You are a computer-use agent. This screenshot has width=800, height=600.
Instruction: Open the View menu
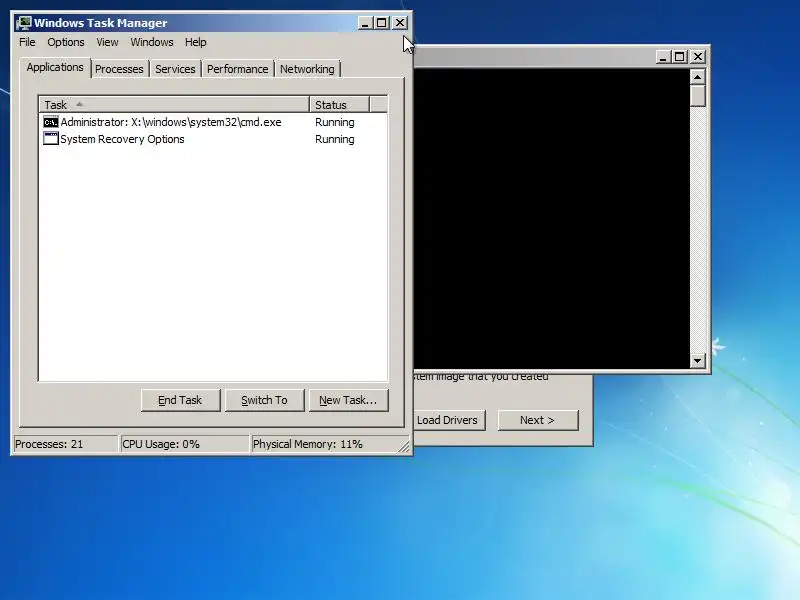pyautogui.click(x=107, y=42)
